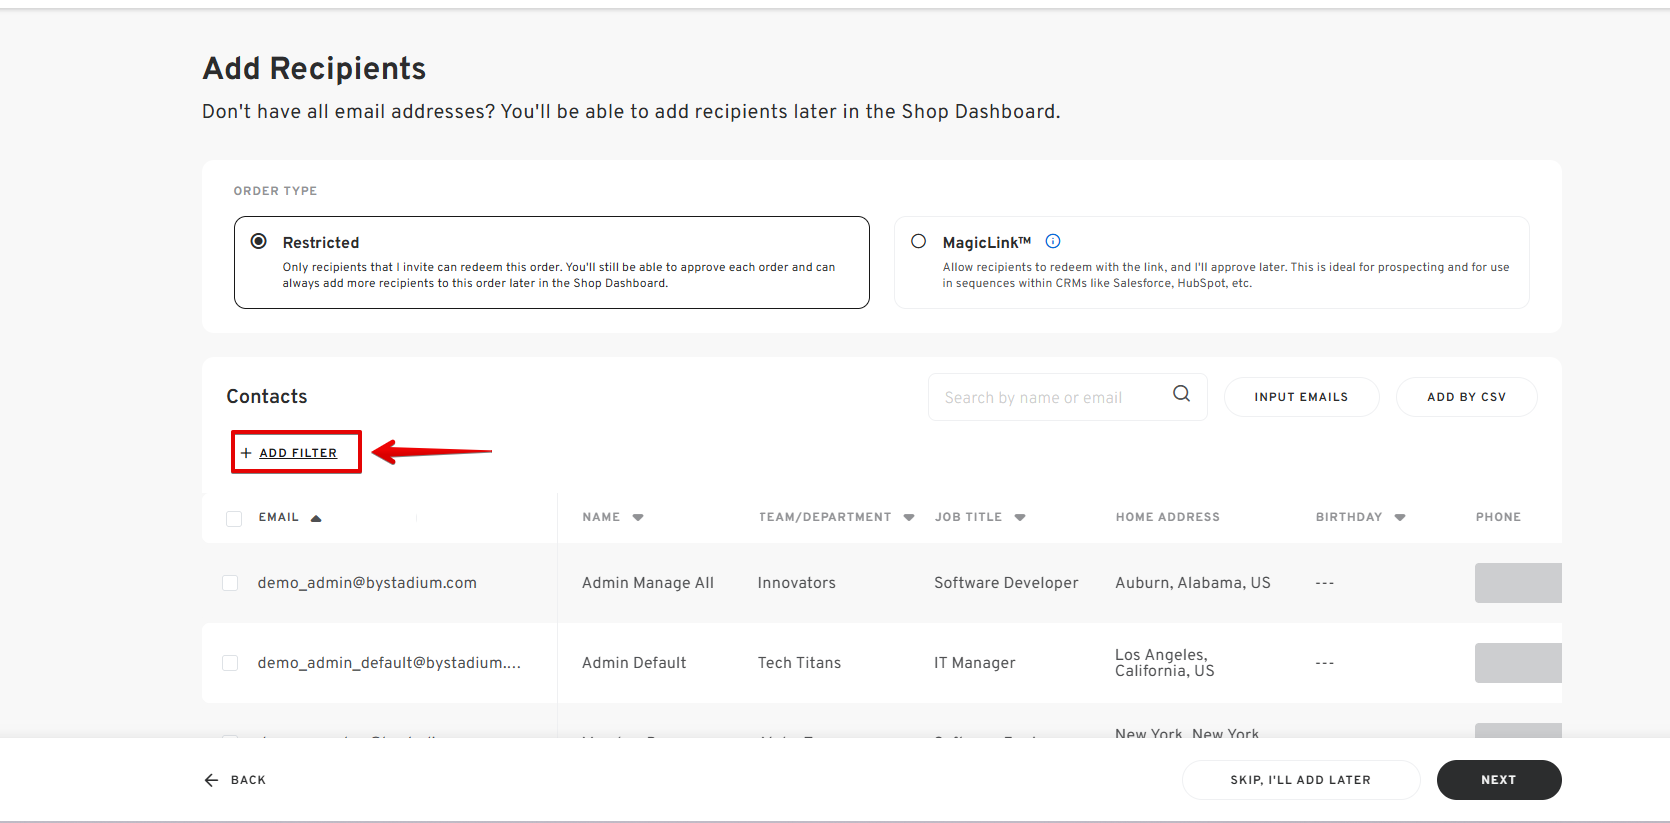Image resolution: width=1670 pixels, height=823 pixels.
Task: Open the Name column sort arrow
Action: point(638,518)
